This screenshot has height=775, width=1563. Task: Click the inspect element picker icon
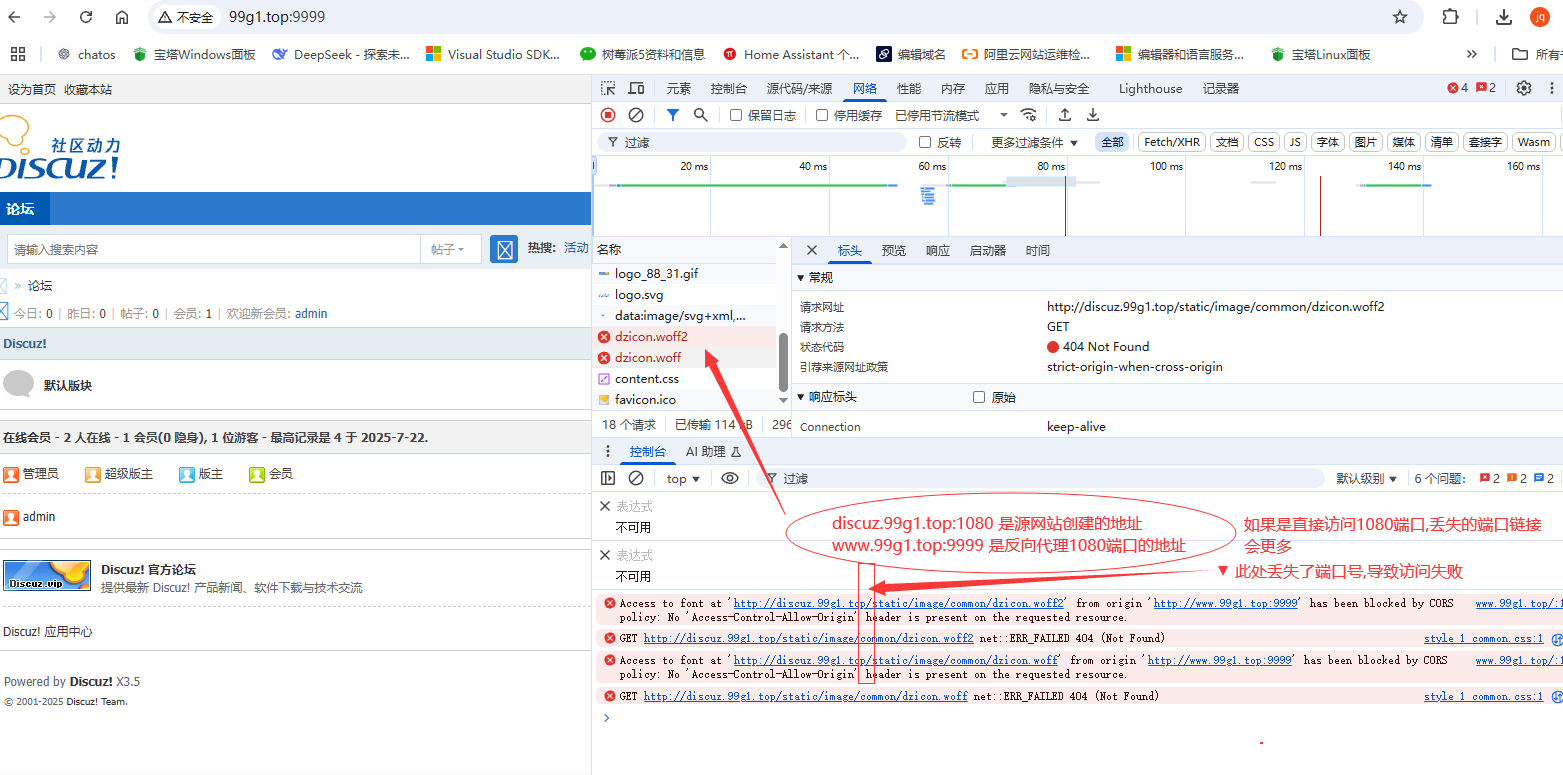pyautogui.click(x=608, y=88)
